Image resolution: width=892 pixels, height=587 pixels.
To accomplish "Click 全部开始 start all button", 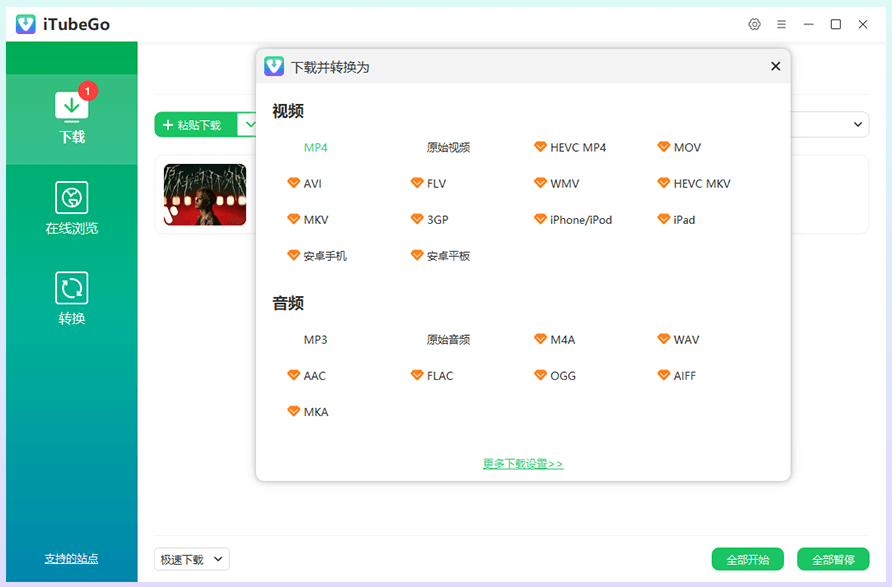I will 748,560.
